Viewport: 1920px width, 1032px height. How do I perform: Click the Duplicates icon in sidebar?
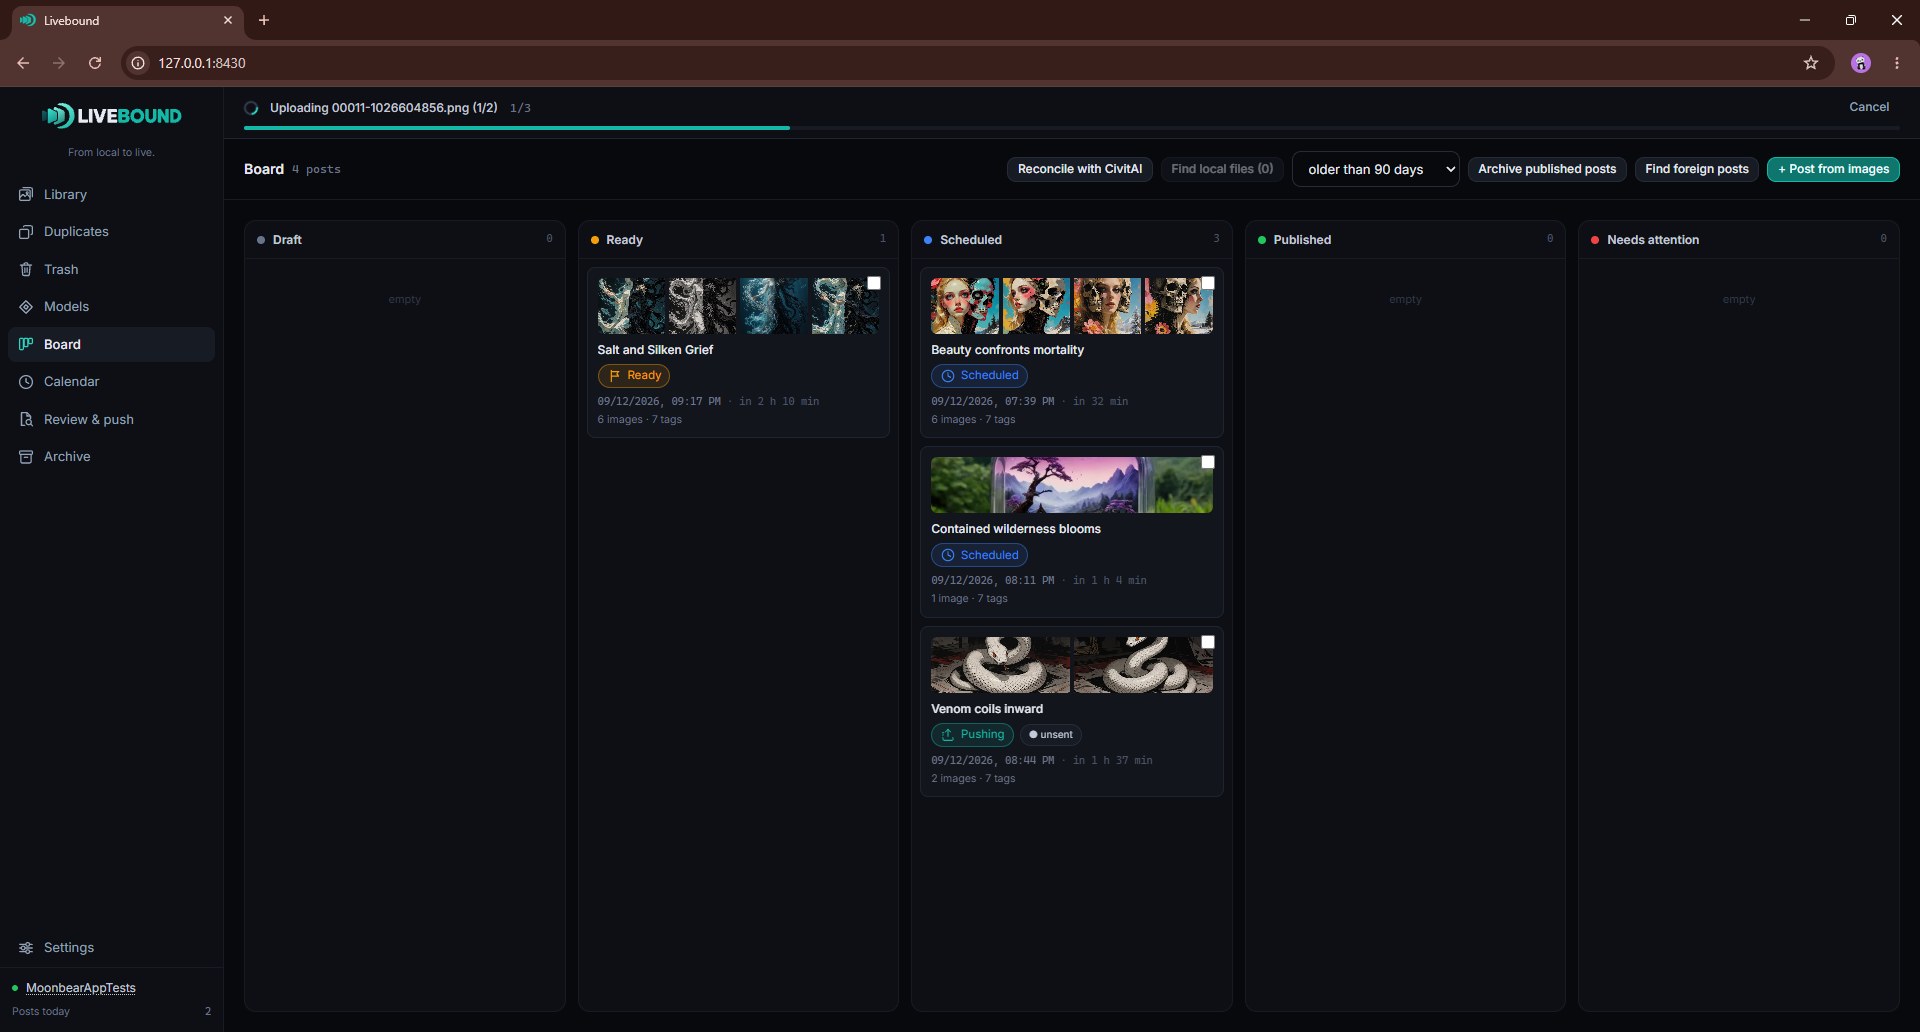(26, 232)
